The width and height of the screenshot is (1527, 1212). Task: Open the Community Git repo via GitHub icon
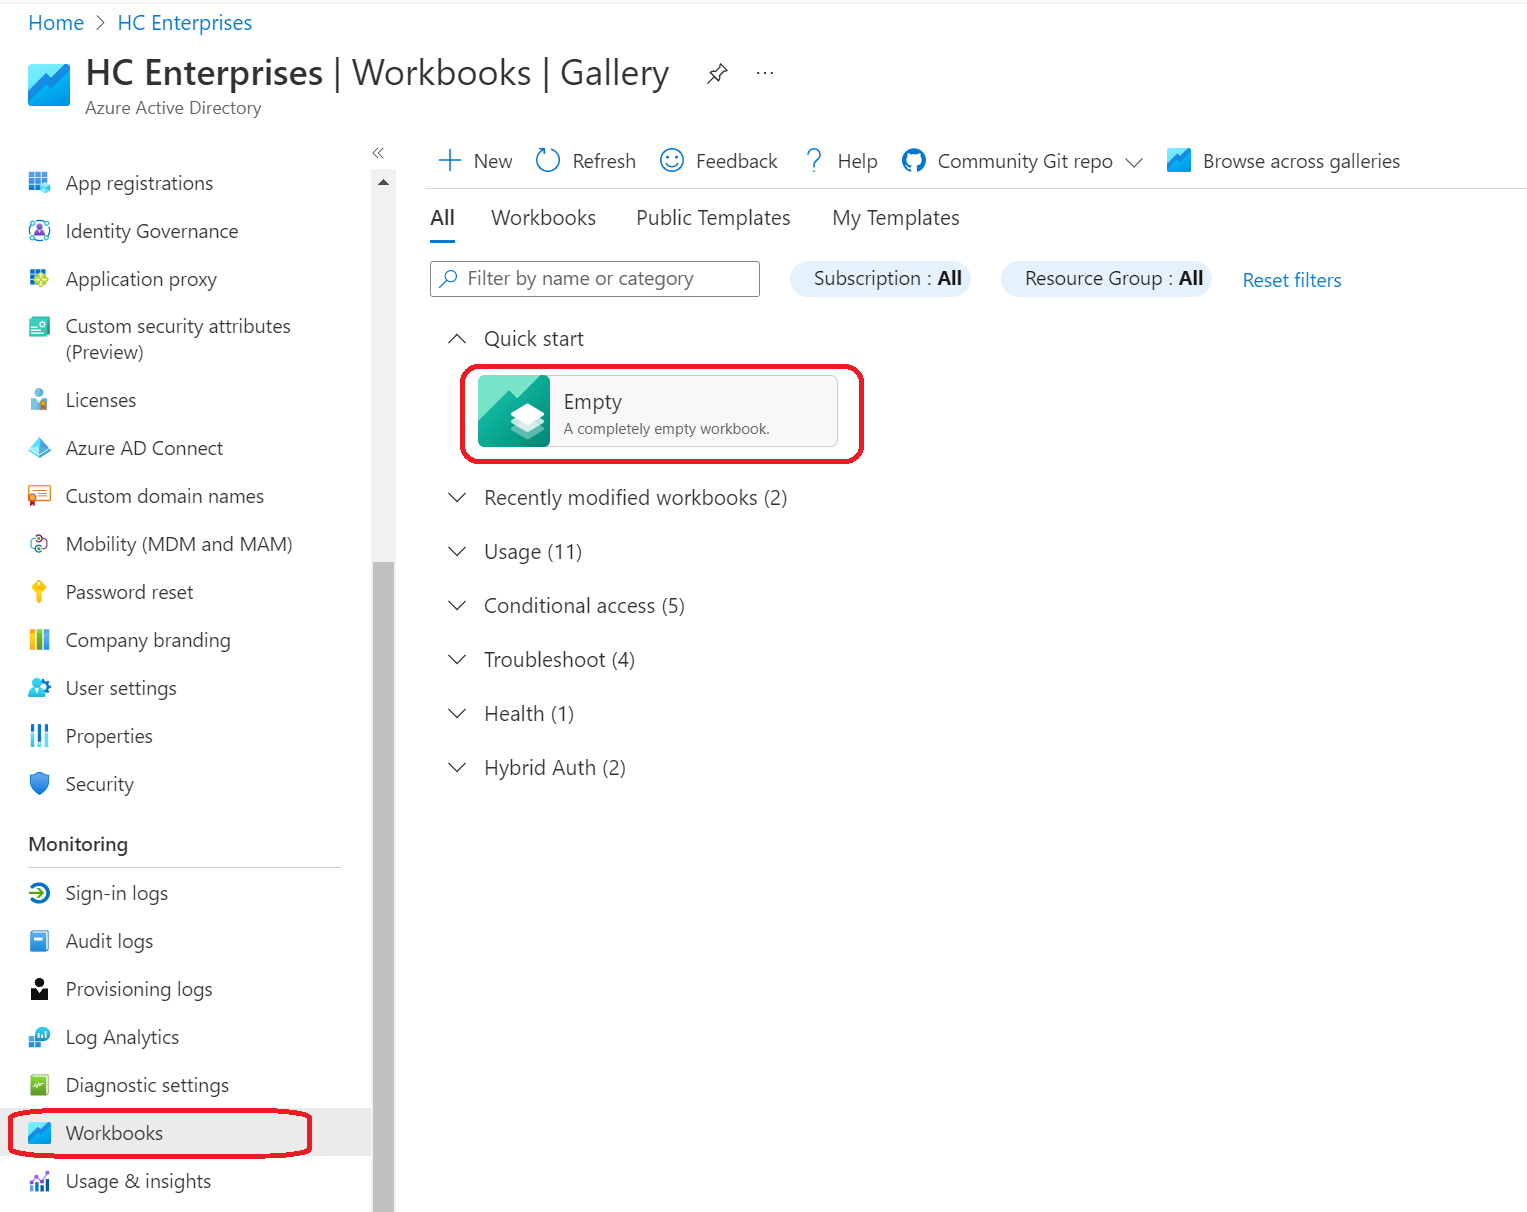(x=913, y=160)
